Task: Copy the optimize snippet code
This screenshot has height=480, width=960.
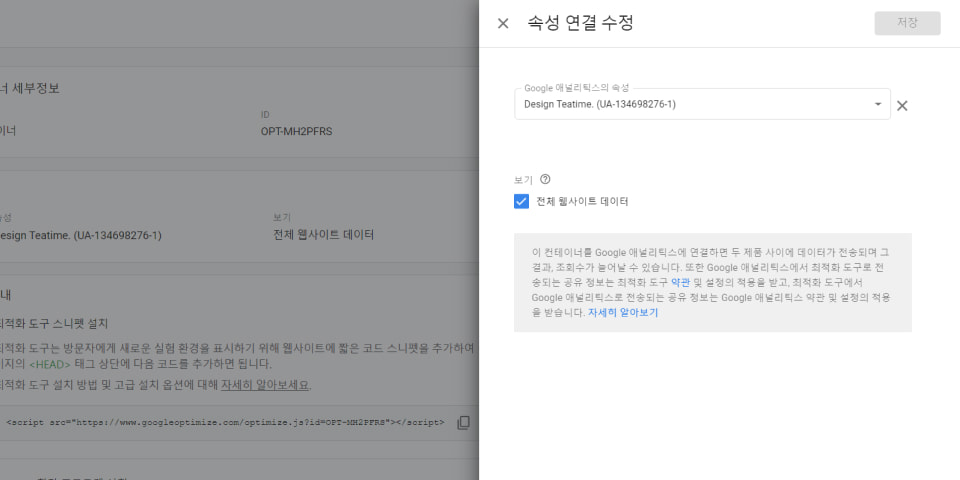Action: pyautogui.click(x=463, y=422)
